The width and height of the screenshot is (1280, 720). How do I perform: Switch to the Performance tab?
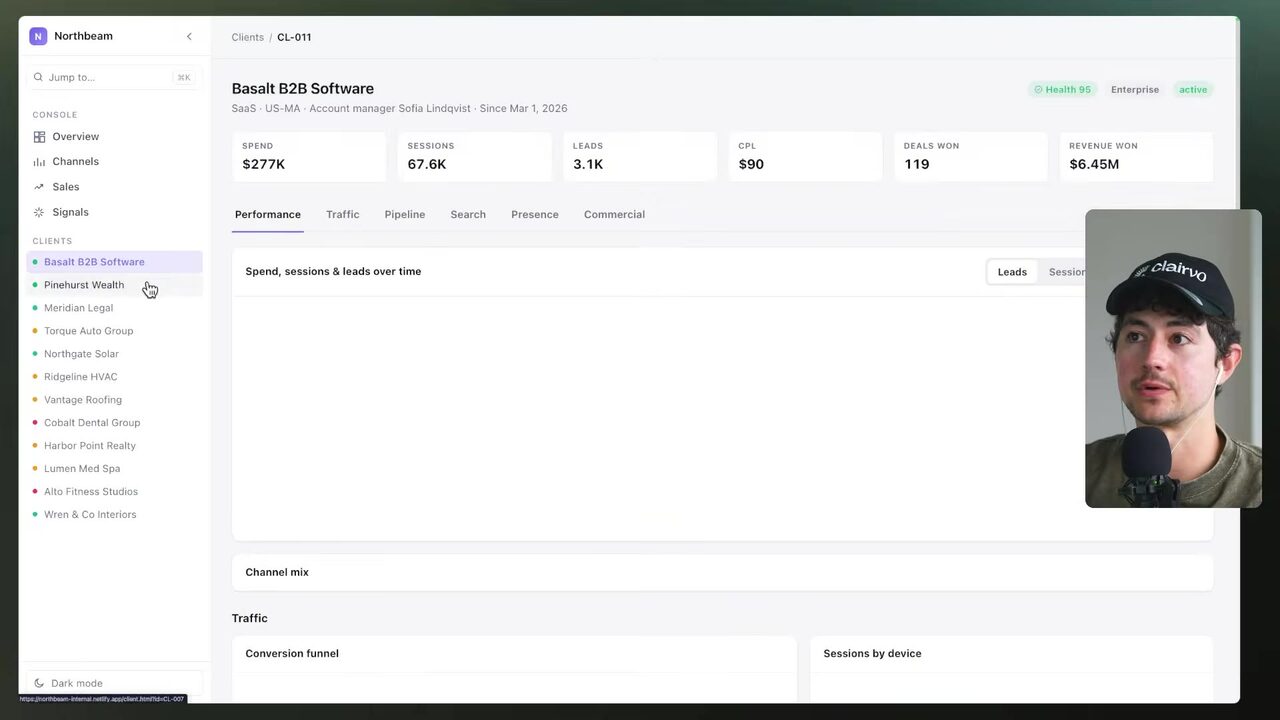pyautogui.click(x=268, y=215)
